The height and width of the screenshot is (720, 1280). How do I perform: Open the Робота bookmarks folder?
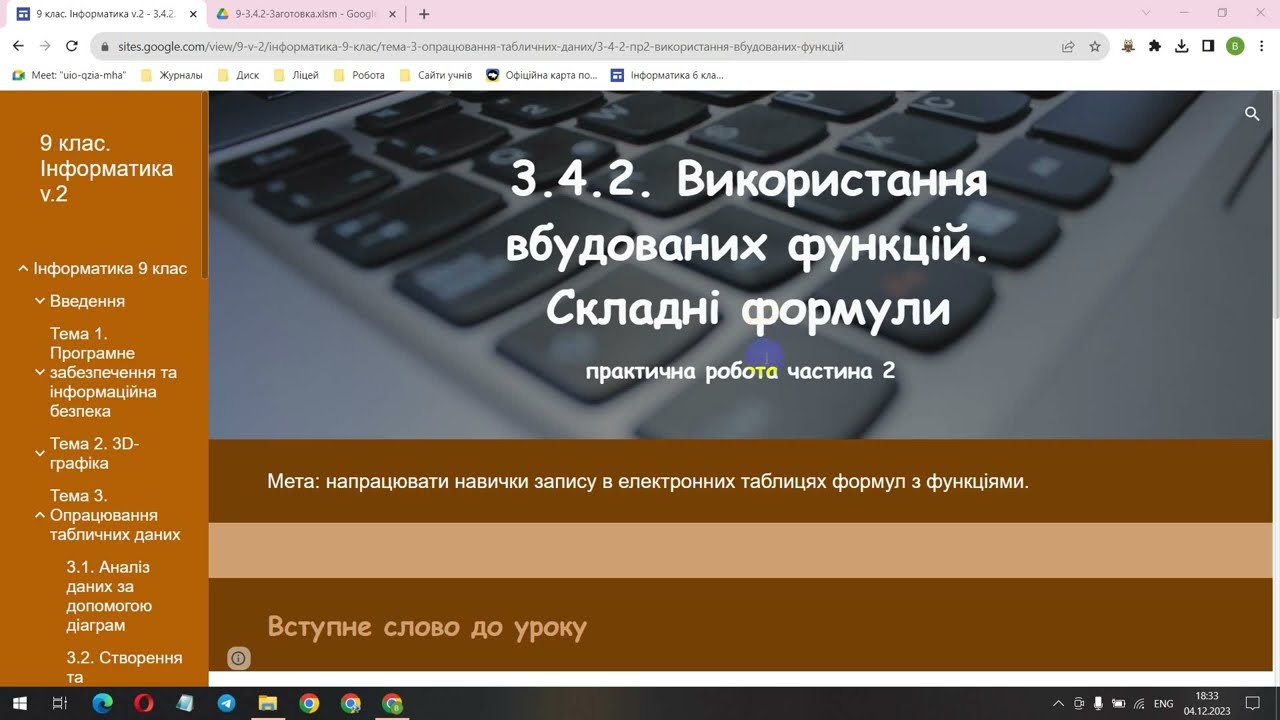coord(359,75)
